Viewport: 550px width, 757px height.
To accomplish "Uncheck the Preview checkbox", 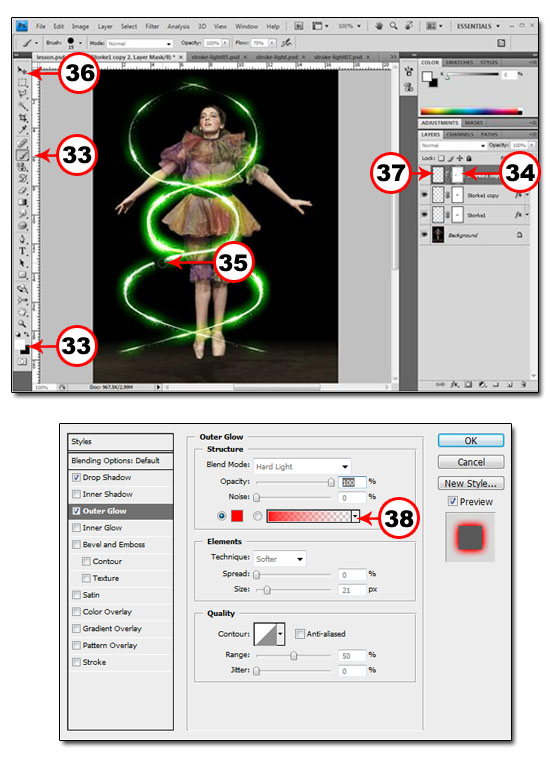I will click(452, 501).
